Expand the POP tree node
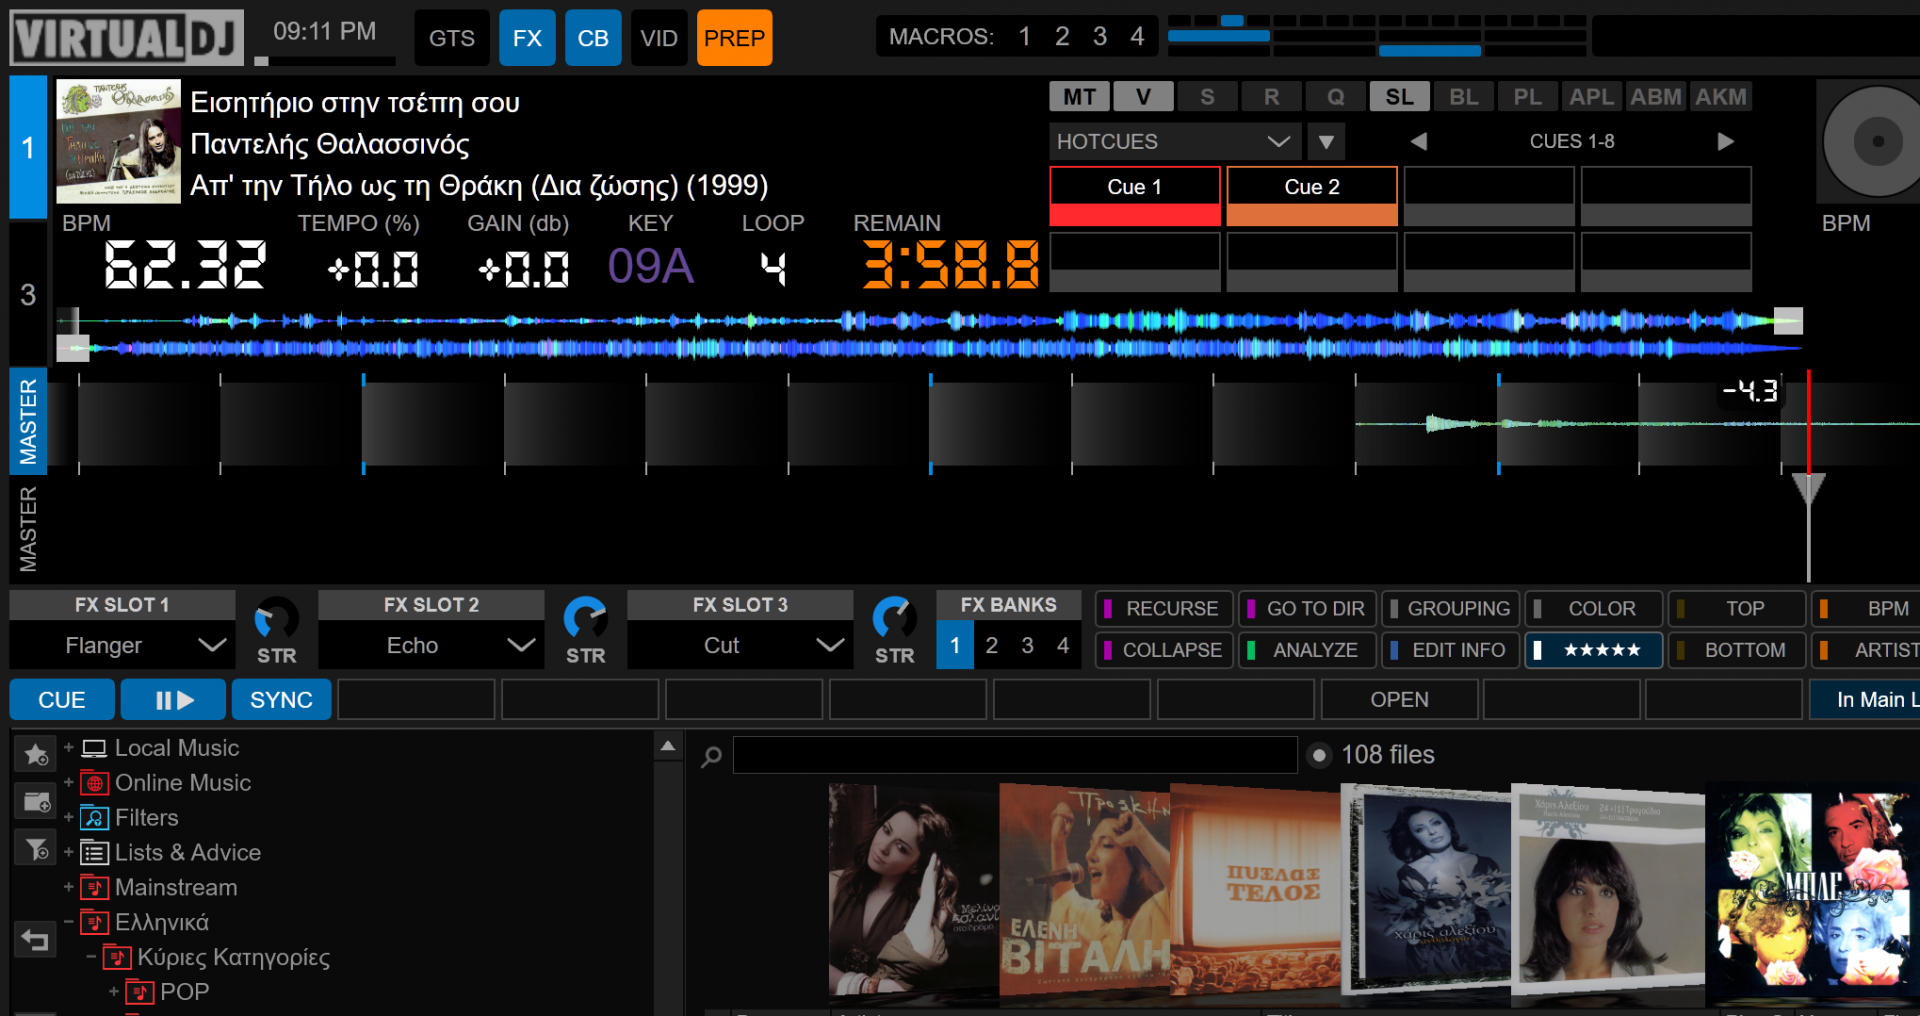The width and height of the screenshot is (1920, 1016). (113, 992)
